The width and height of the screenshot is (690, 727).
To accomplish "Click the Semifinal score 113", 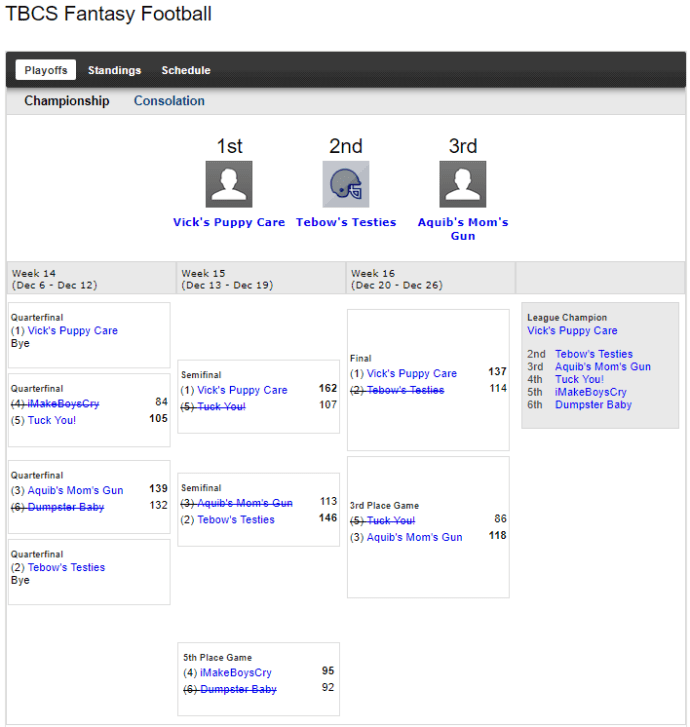I will pyautogui.click(x=328, y=501).
